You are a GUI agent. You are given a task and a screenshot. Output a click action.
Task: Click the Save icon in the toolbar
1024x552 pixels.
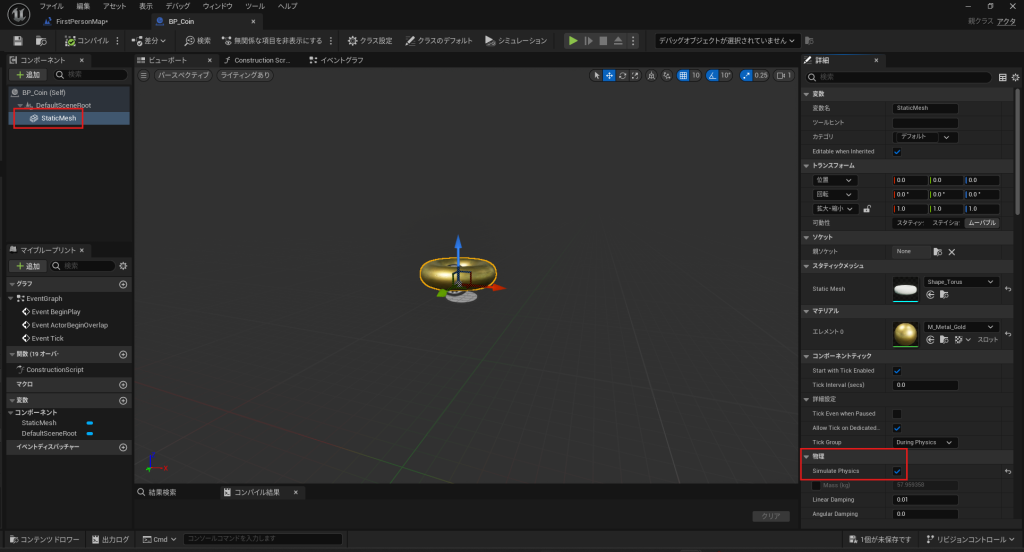tap(18, 41)
